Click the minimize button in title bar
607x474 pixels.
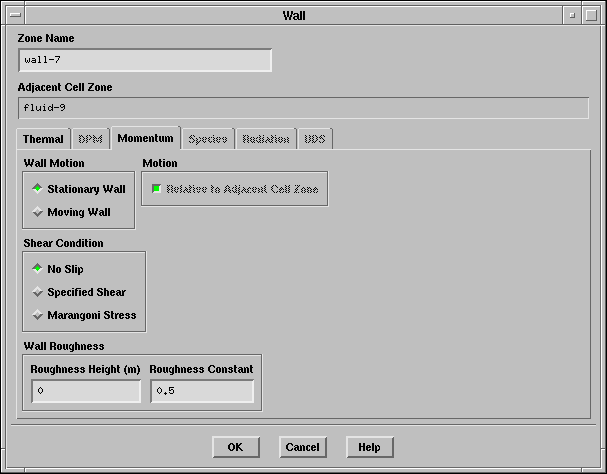point(570,15)
